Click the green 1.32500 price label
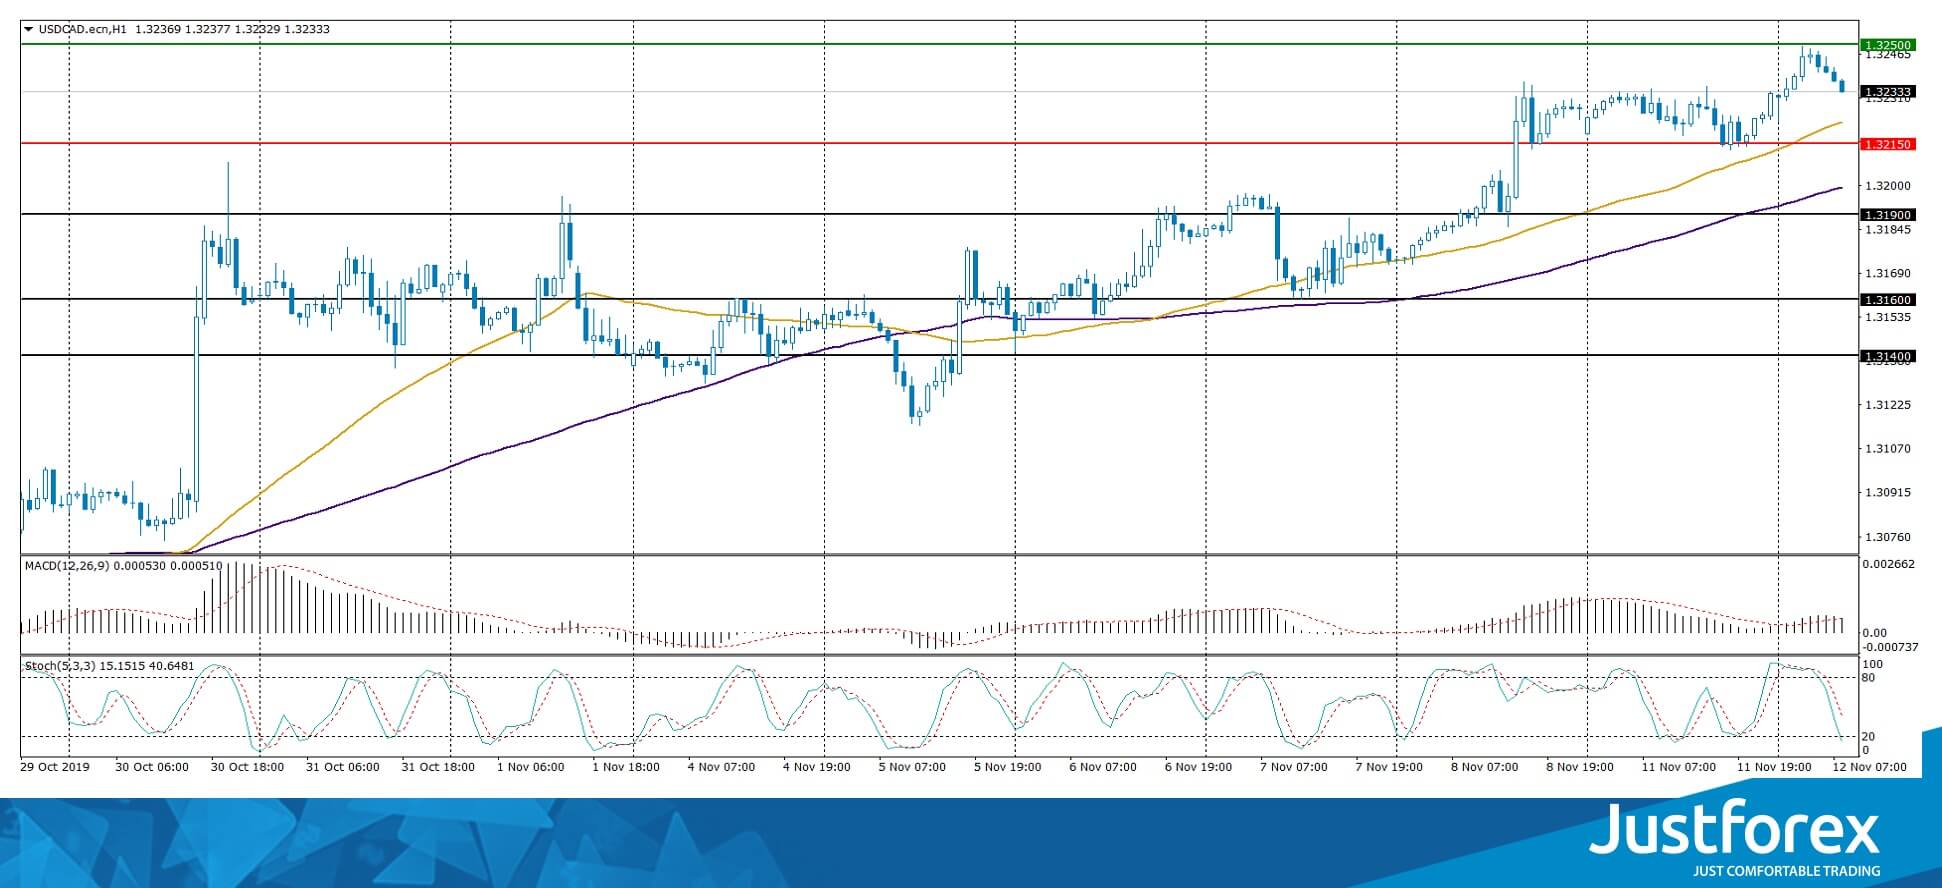 (x=1887, y=45)
